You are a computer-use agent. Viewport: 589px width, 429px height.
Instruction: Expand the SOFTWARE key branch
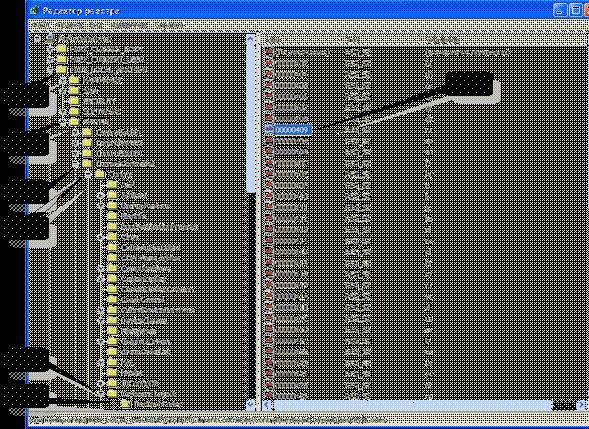(63, 112)
